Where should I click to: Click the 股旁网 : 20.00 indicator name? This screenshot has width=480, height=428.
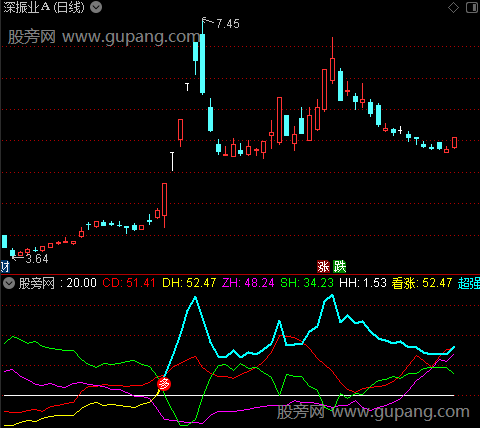coord(58,283)
